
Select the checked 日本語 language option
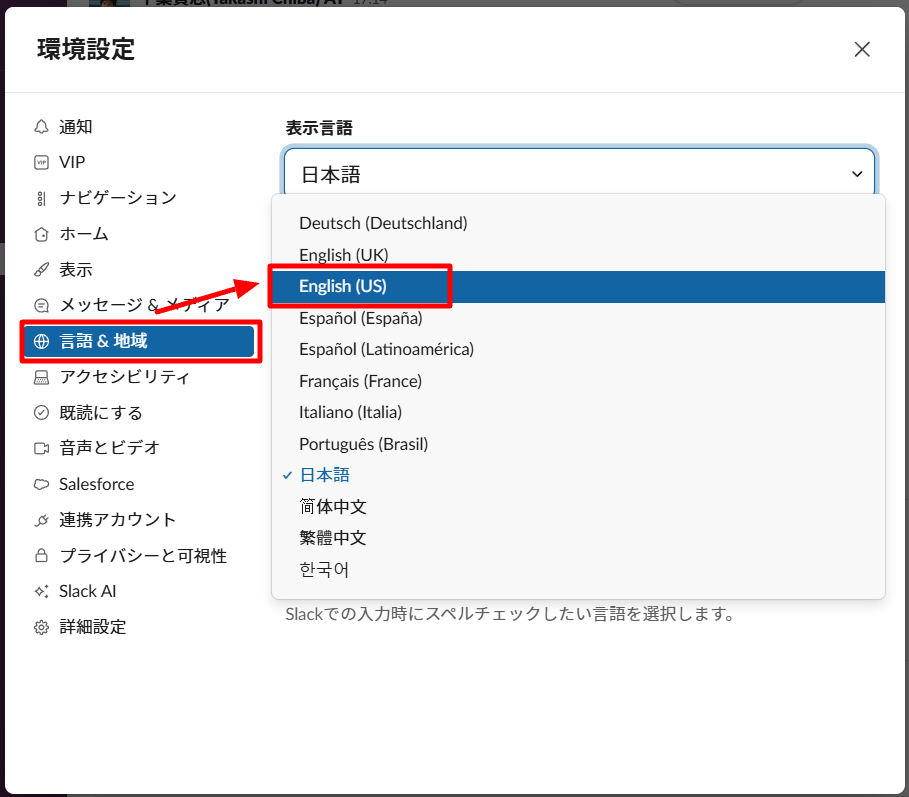tap(324, 475)
